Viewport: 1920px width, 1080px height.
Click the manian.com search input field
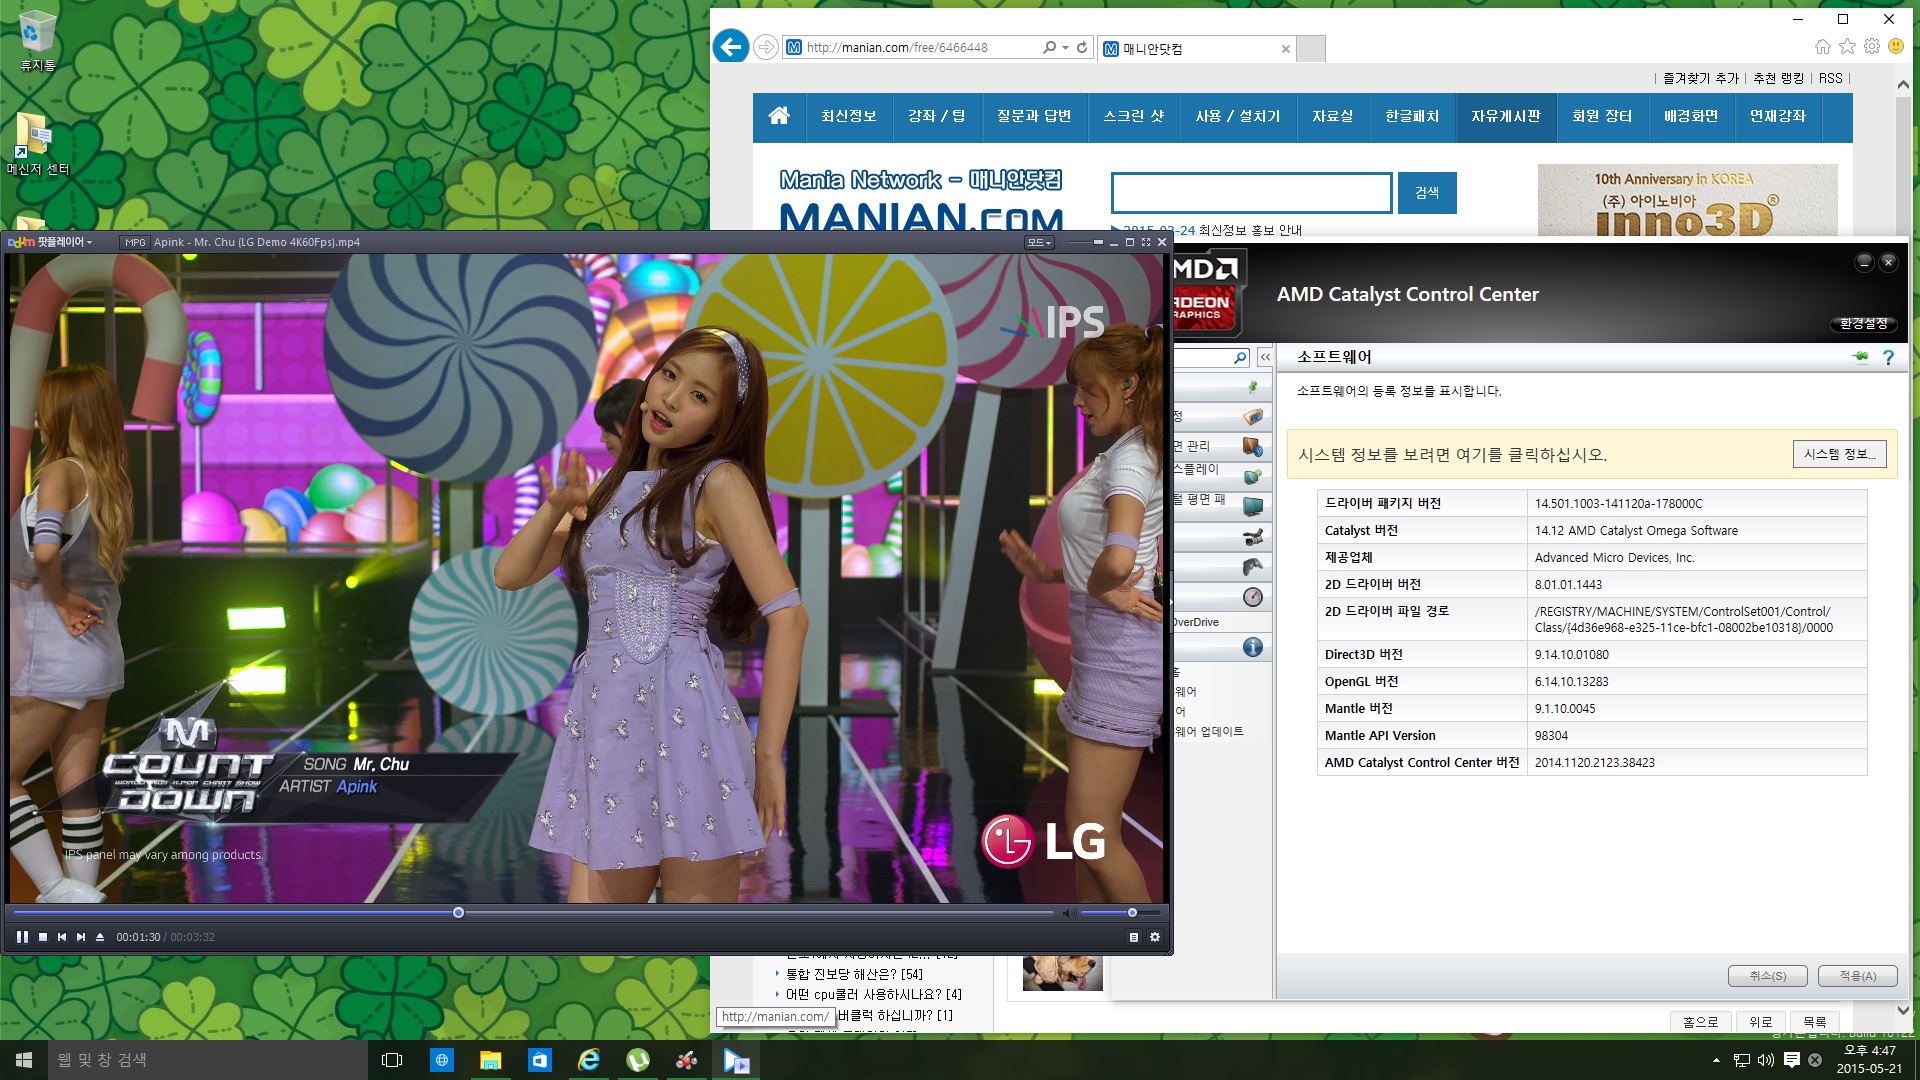pos(1251,193)
